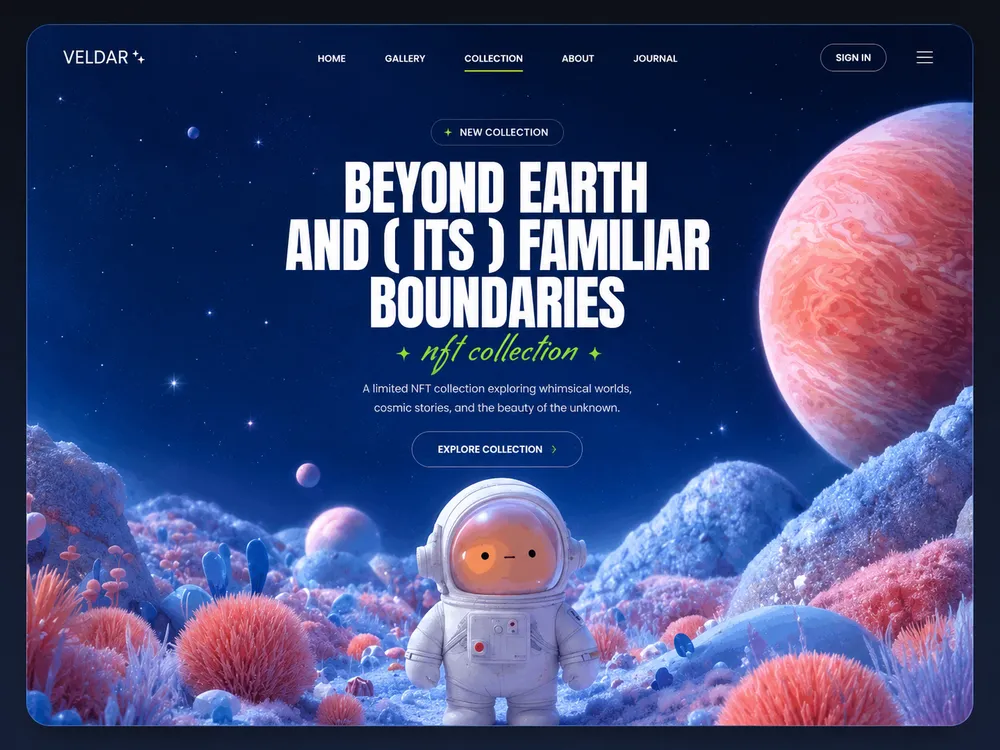Open the hamburger menu icon
Screen dimensions: 1000x750
(924, 57)
